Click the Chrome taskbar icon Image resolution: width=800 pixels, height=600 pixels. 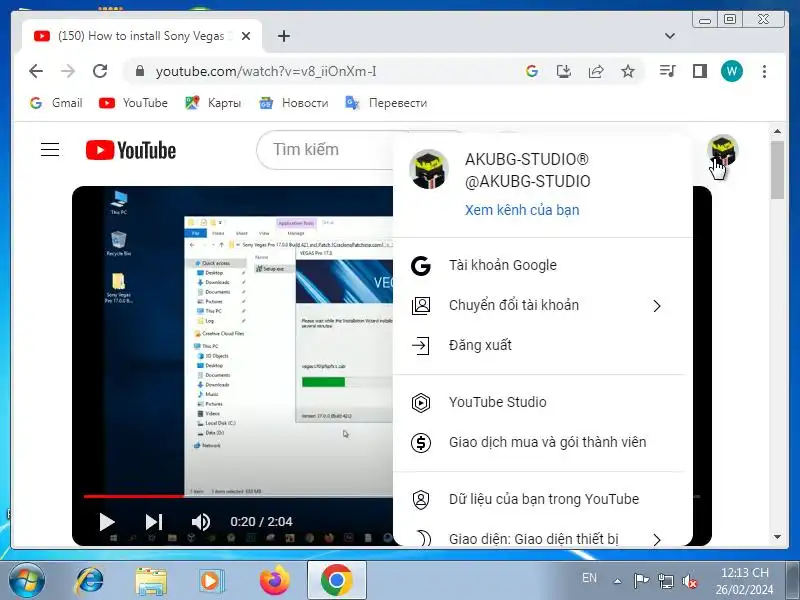point(336,580)
